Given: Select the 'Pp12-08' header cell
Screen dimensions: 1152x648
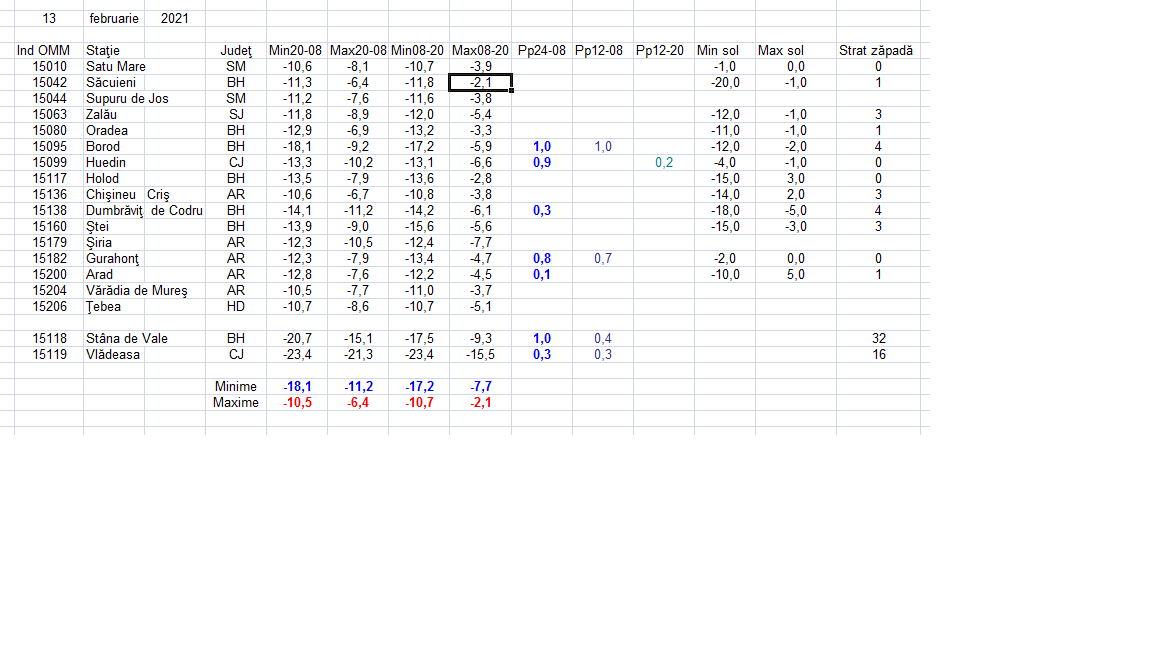Looking at the screenshot, I should coord(599,51).
